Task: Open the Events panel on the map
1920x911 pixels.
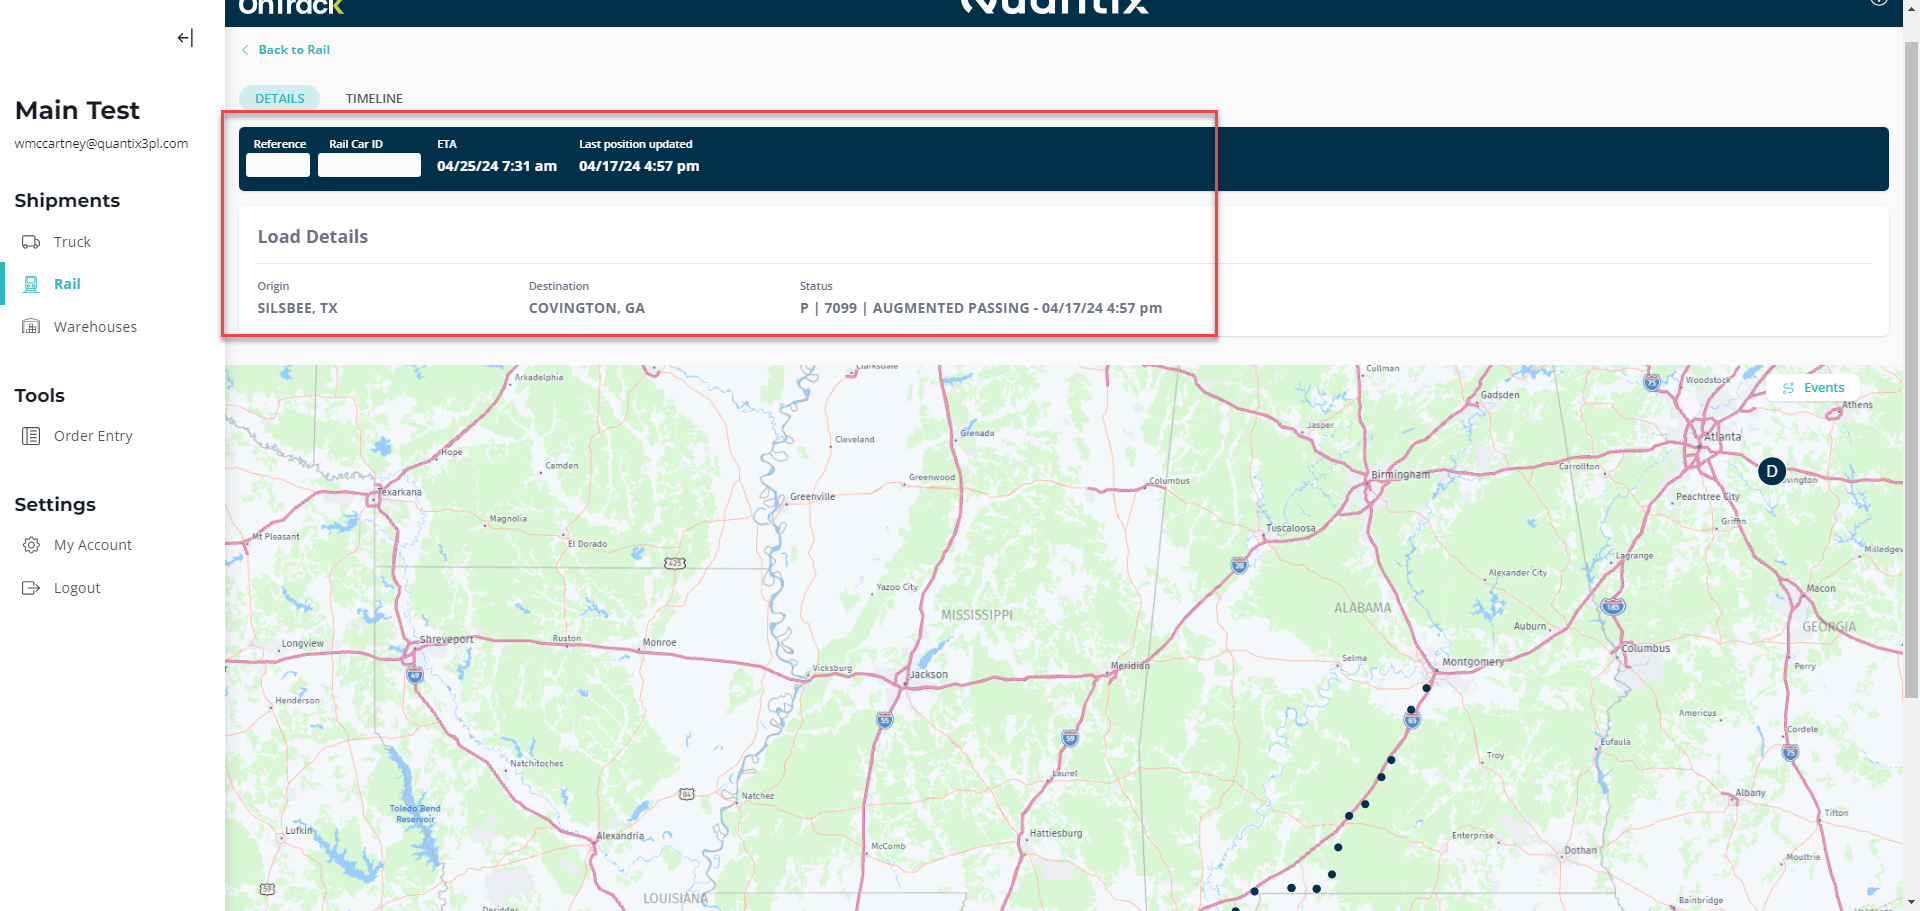Action: click(x=1813, y=388)
